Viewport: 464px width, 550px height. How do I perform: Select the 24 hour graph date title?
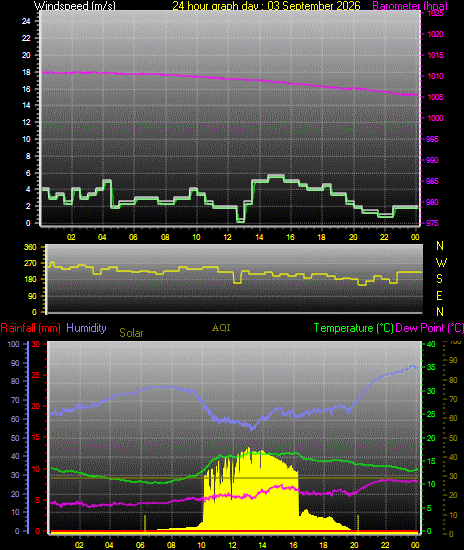(266, 6)
